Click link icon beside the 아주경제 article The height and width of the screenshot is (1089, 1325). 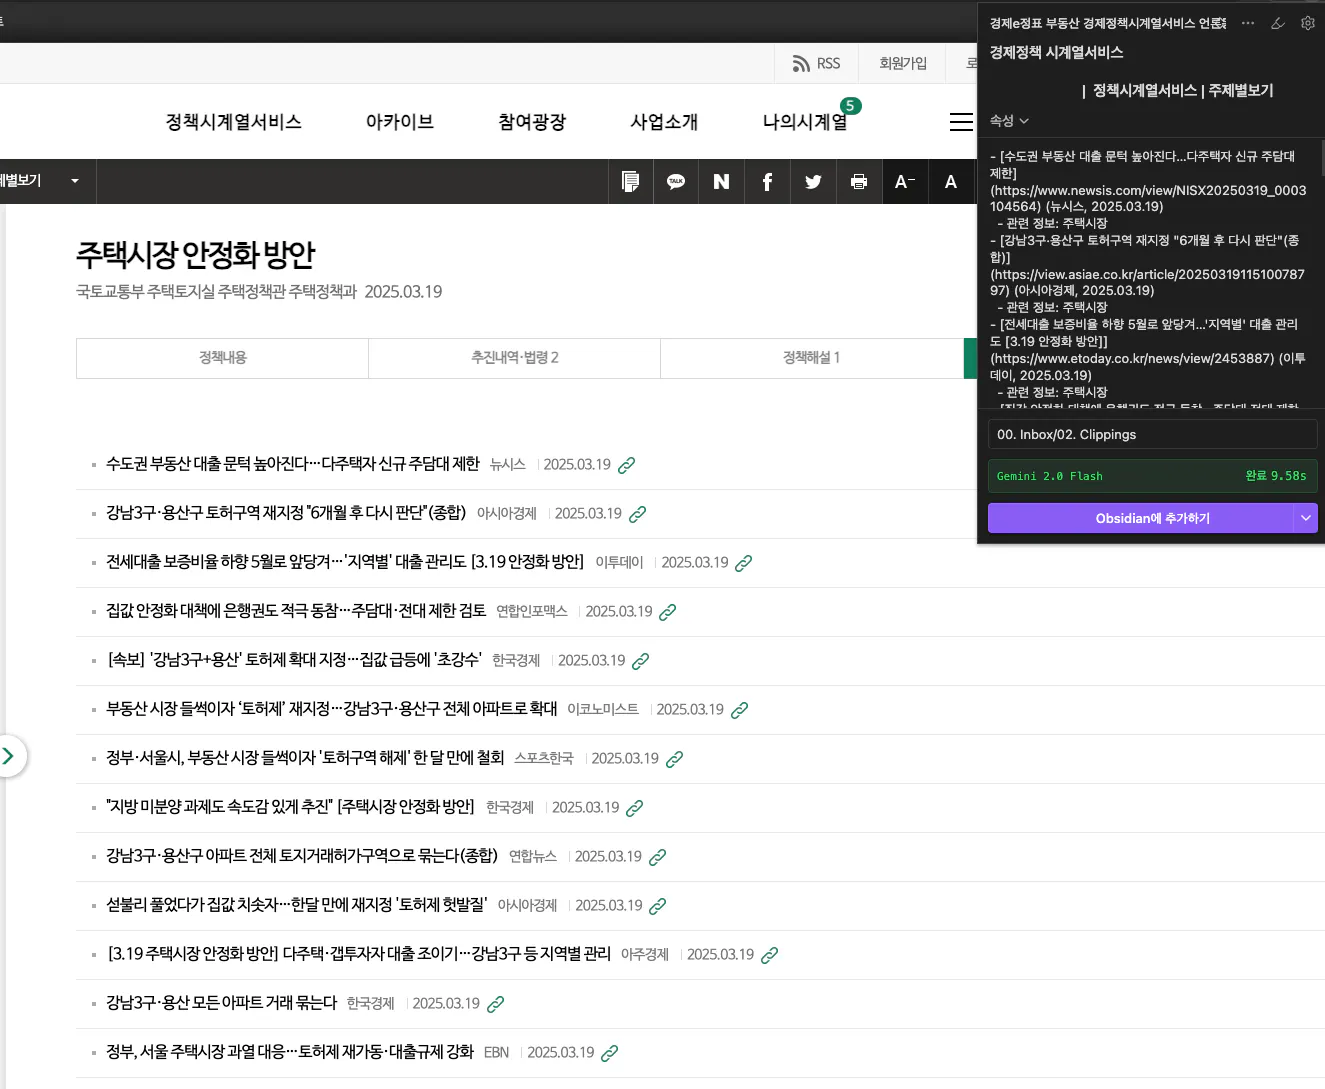[x=770, y=955]
